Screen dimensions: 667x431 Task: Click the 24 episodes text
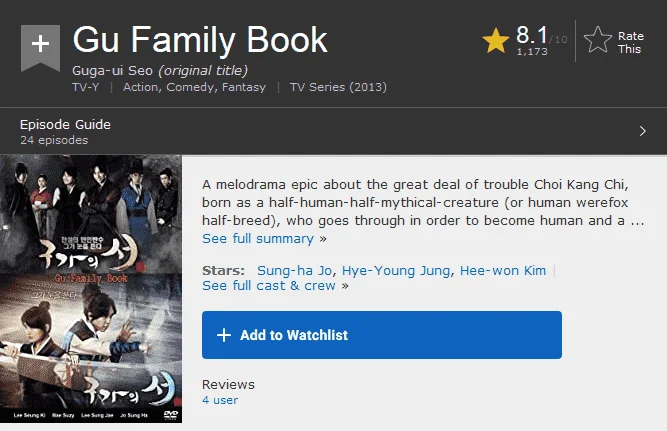[x=54, y=140]
